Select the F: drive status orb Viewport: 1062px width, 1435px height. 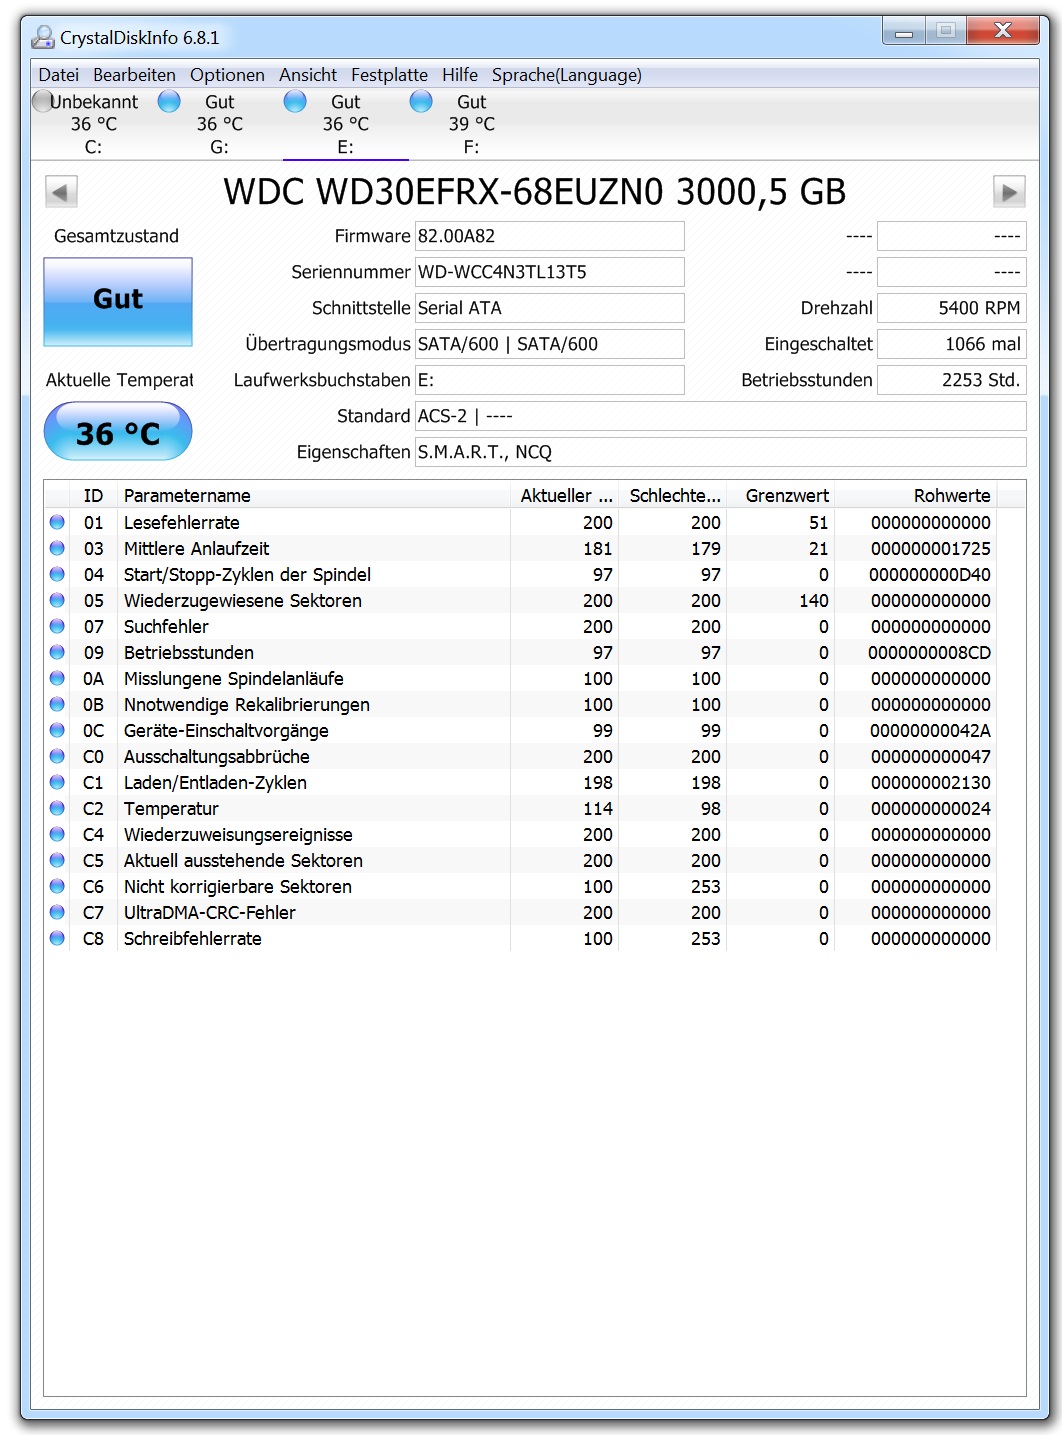click(421, 101)
